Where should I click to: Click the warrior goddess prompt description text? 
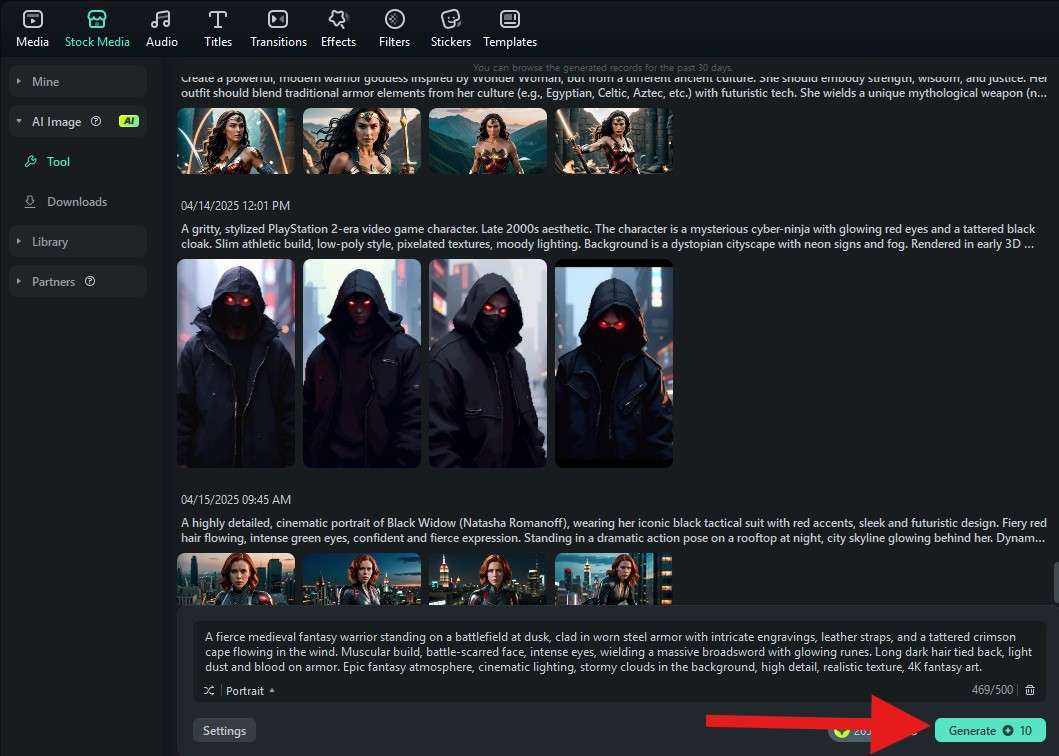(613, 86)
